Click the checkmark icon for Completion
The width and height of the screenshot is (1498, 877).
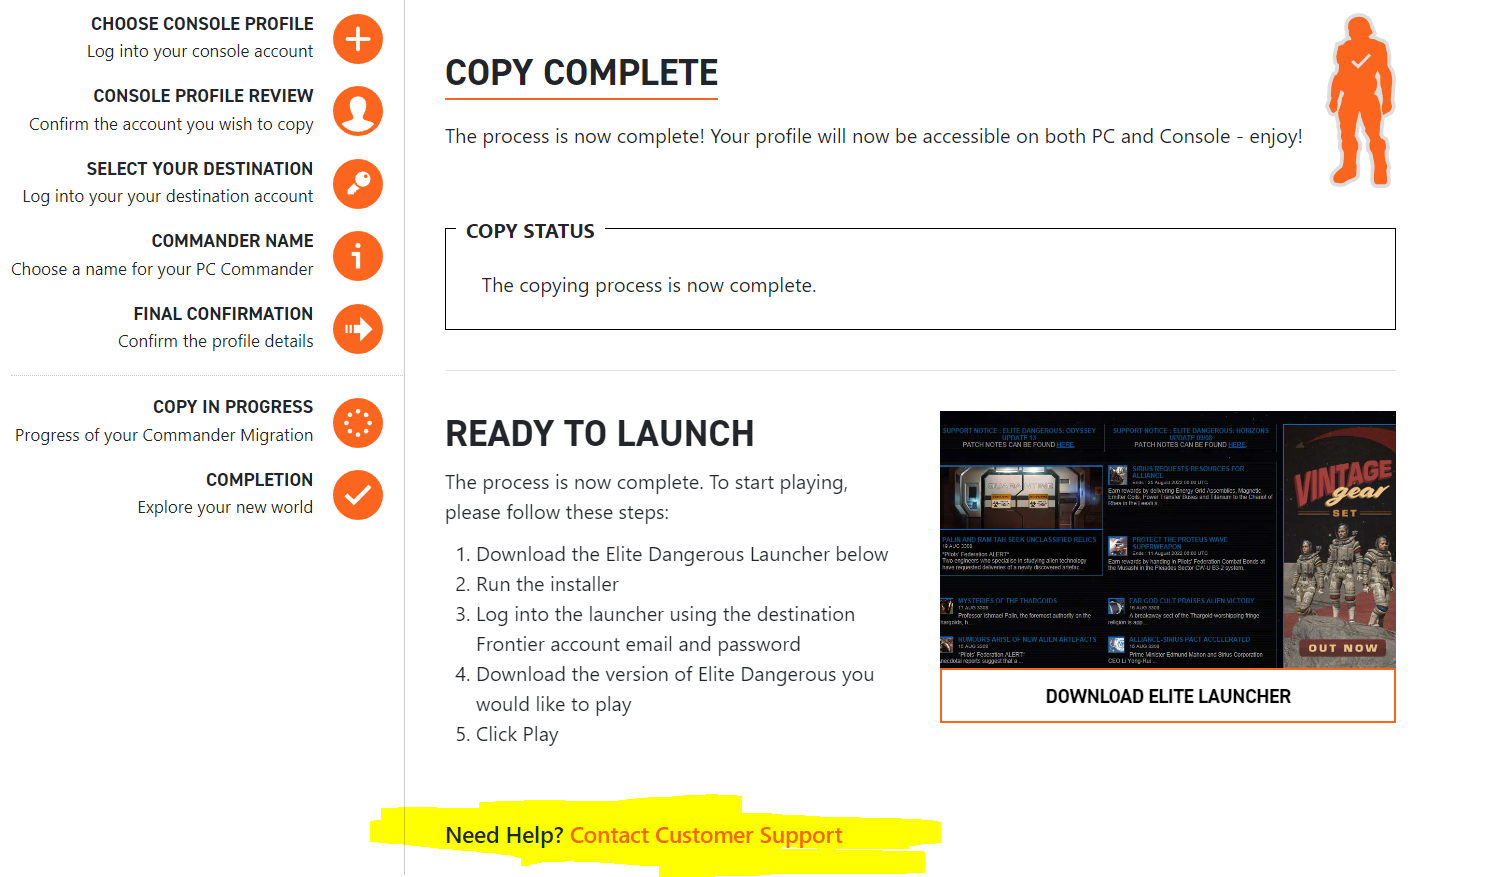358,495
